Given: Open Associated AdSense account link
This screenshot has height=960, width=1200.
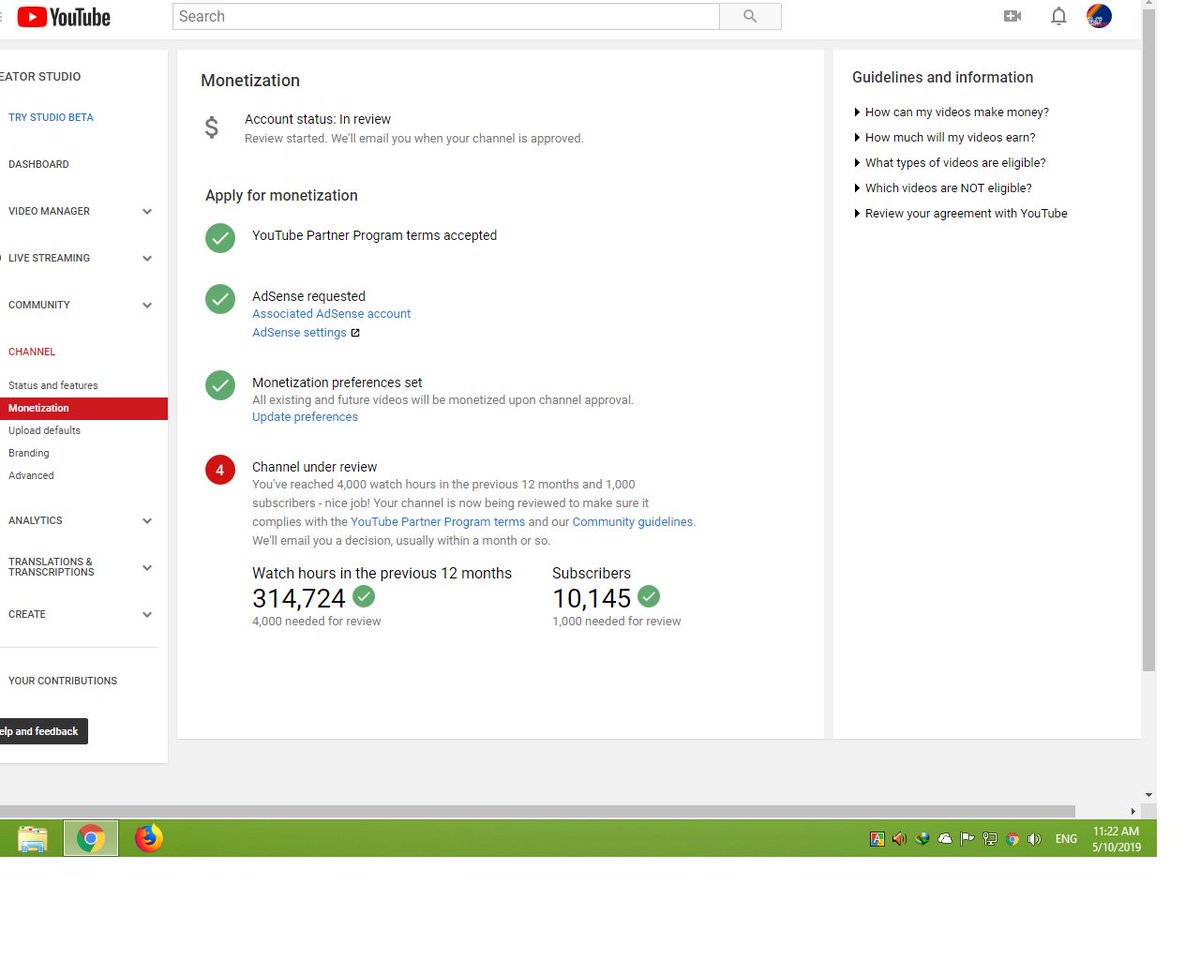Looking at the screenshot, I should 331,314.
